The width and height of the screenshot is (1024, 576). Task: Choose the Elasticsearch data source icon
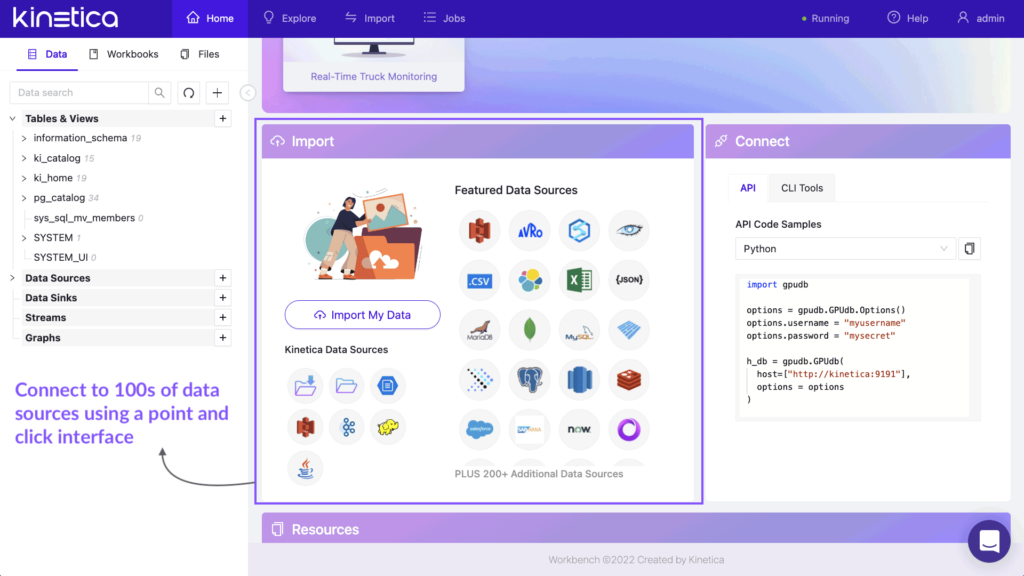530,281
